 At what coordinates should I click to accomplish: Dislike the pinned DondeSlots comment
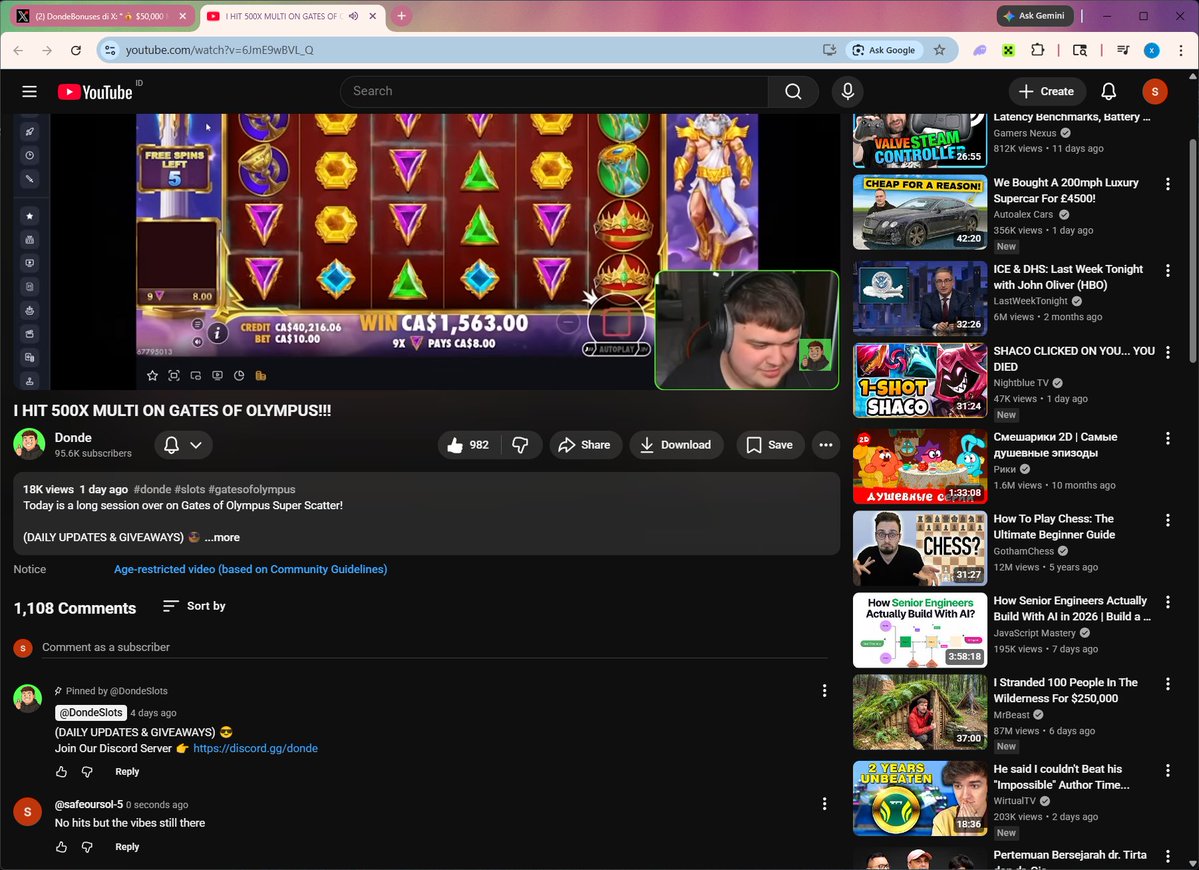click(x=87, y=772)
